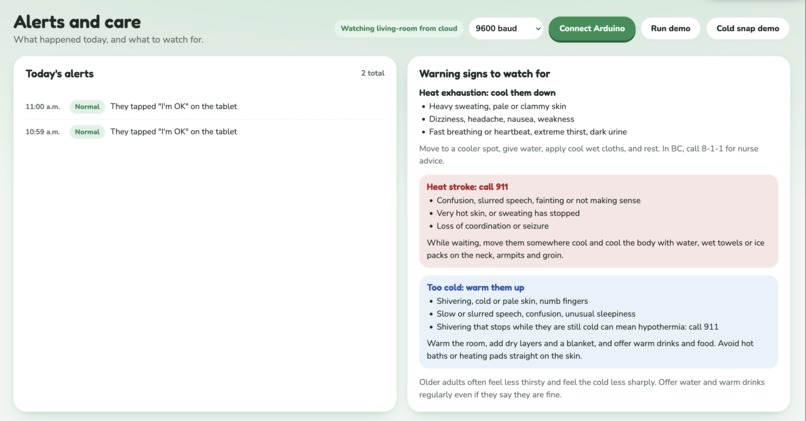This screenshot has height=421, width=806.
Task: Click Slow or slurred speech, confusion bullet
Action: pyautogui.click(x=536, y=314)
